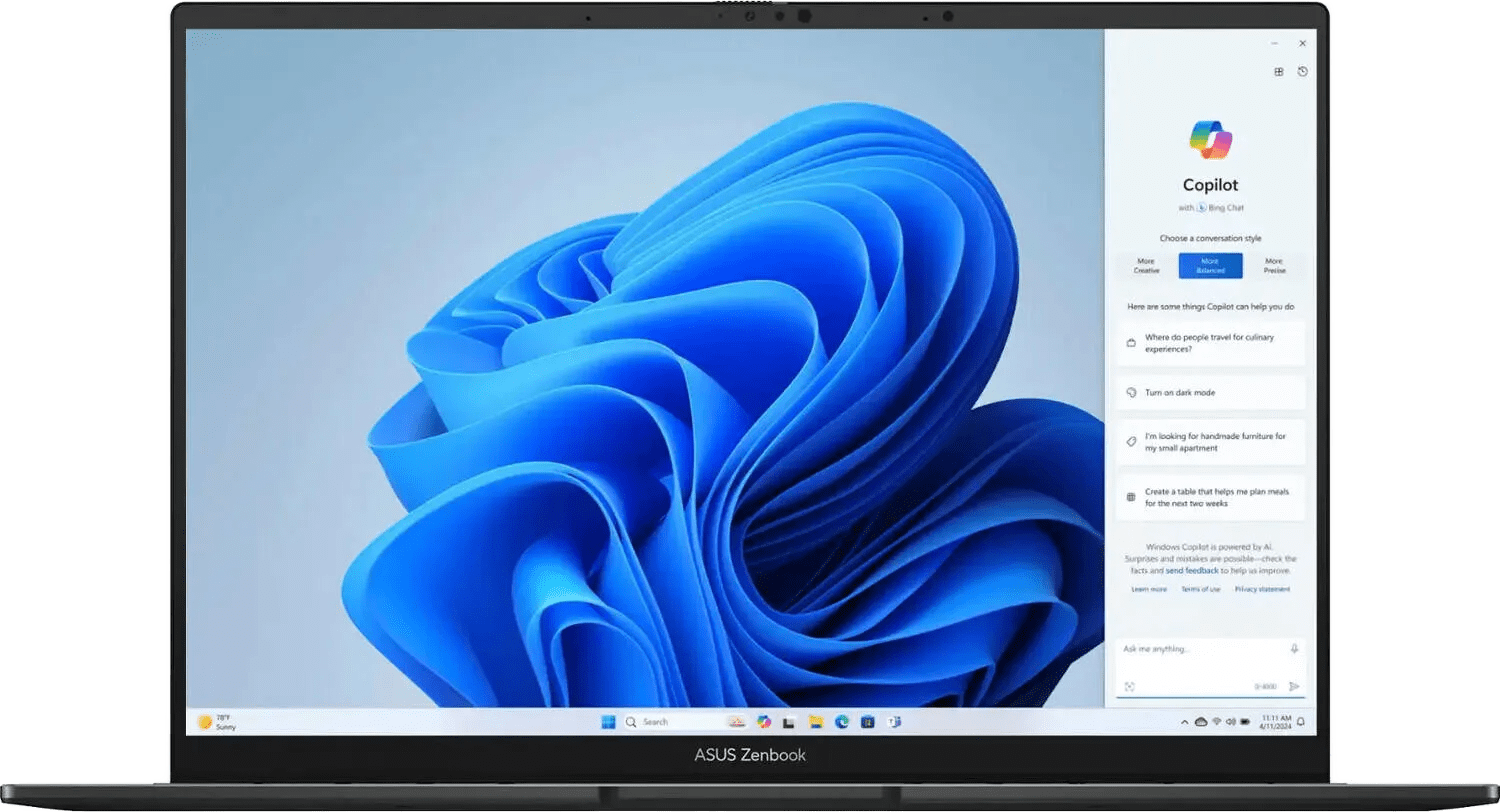The width and height of the screenshot is (1500, 812).
Task: Select More Creative conversation style
Action: pos(1146,266)
